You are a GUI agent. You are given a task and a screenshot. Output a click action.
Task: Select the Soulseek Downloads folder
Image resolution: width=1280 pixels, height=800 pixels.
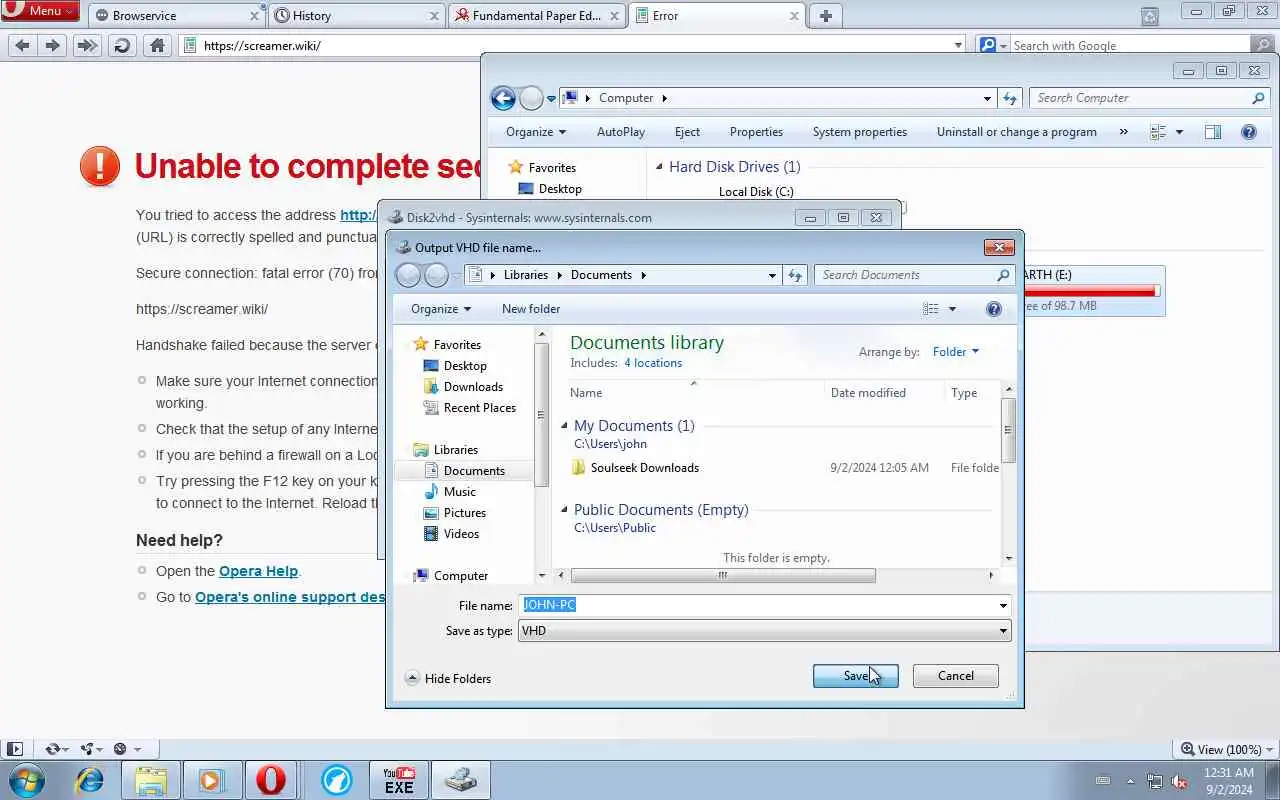tap(644, 468)
